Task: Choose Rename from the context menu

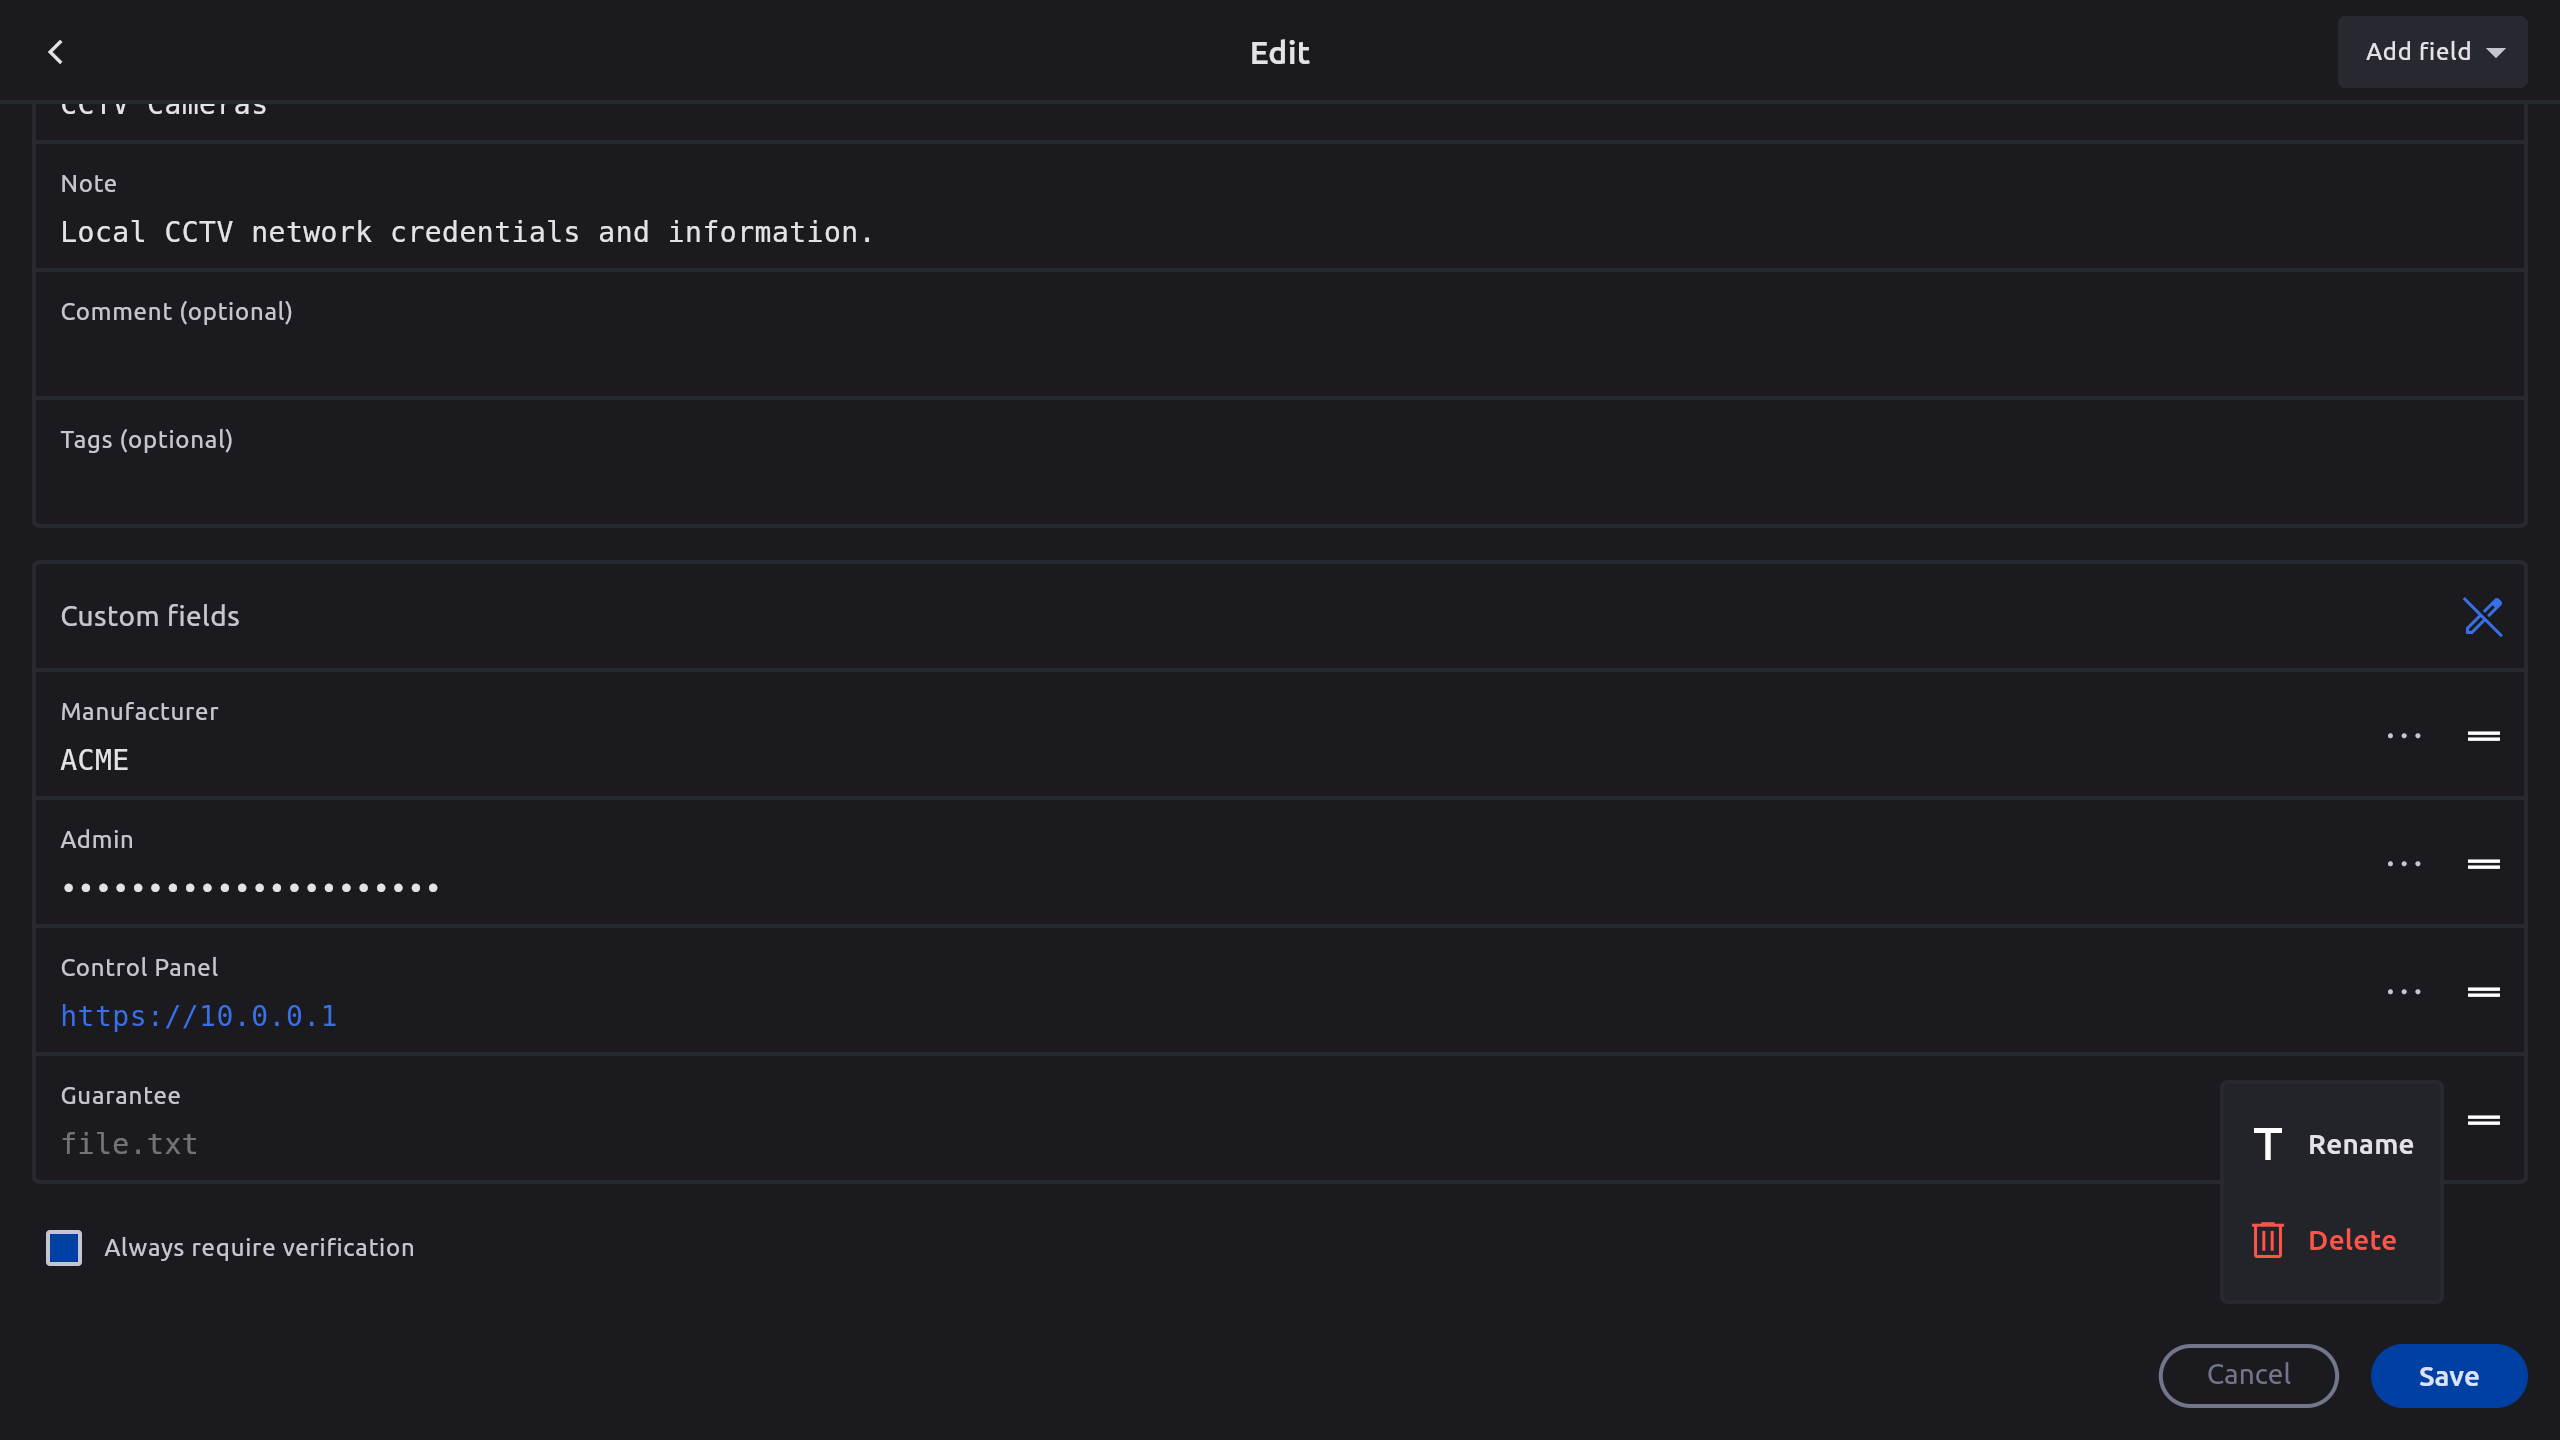Action: coord(2332,1144)
